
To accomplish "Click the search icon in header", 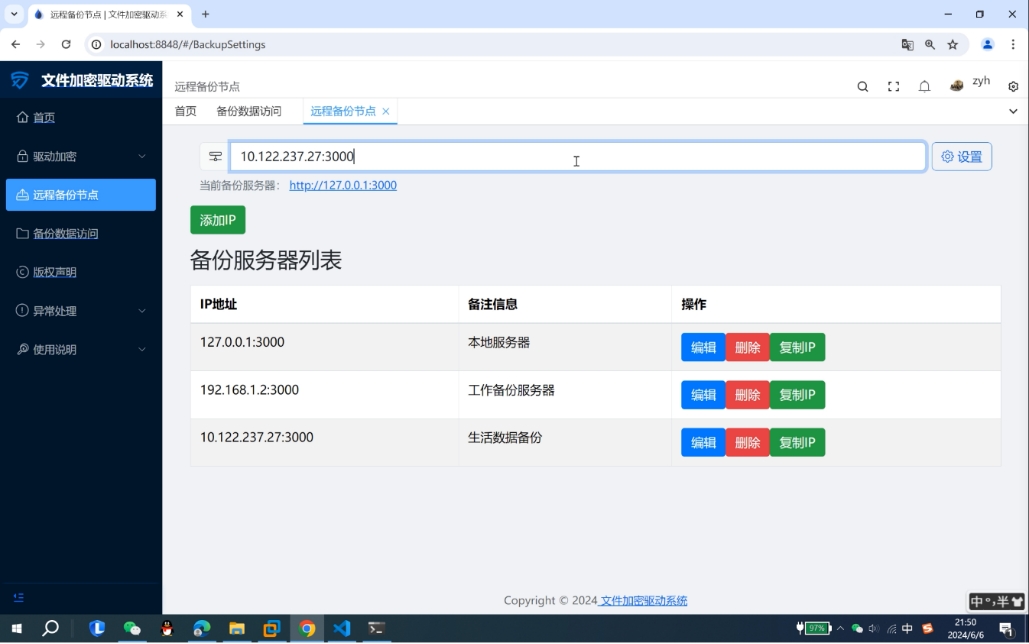I will coord(862,87).
